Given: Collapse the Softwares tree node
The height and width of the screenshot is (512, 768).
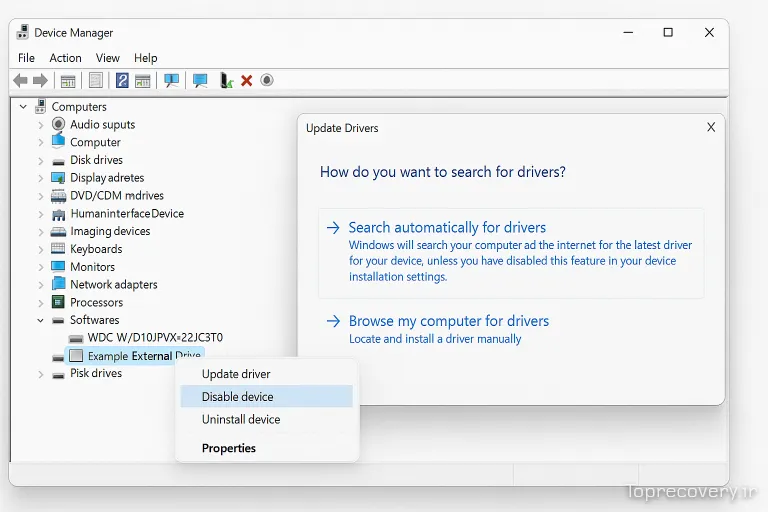Looking at the screenshot, I should pyautogui.click(x=41, y=320).
